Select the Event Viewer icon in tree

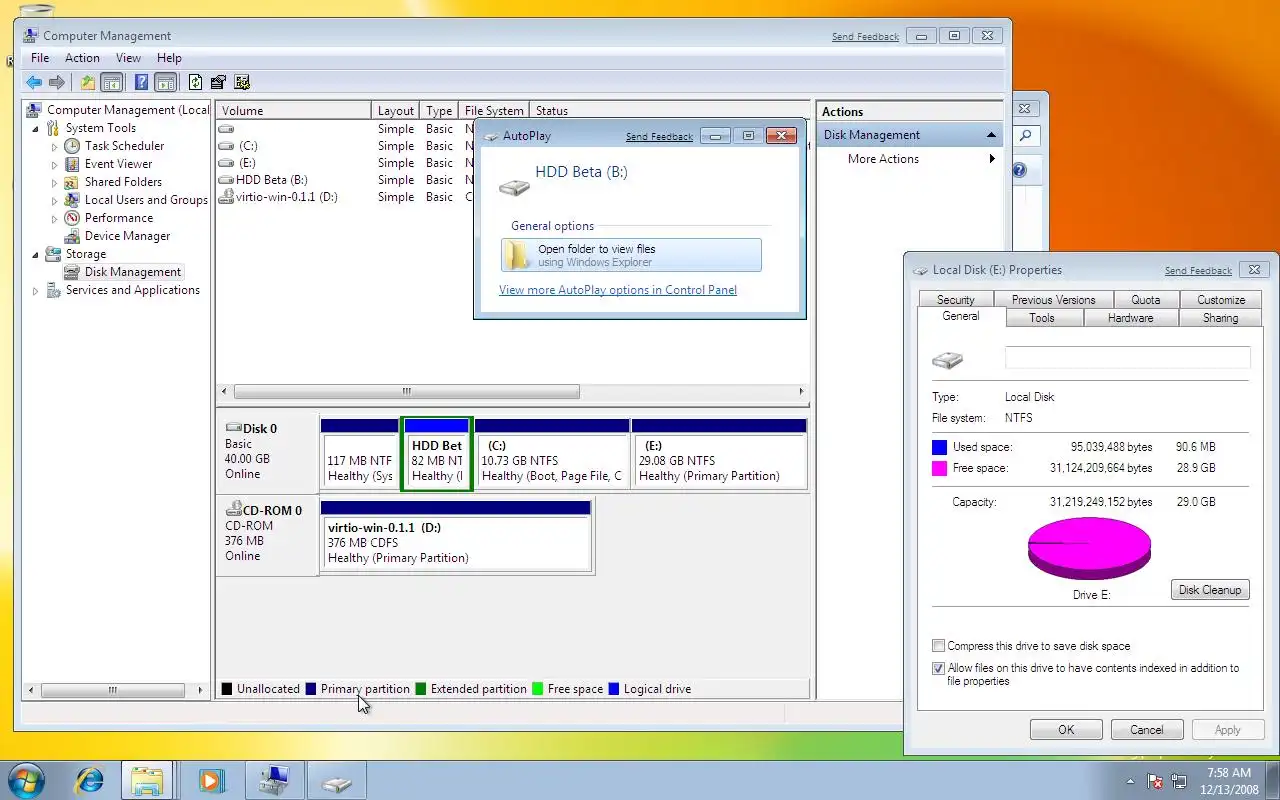point(72,164)
